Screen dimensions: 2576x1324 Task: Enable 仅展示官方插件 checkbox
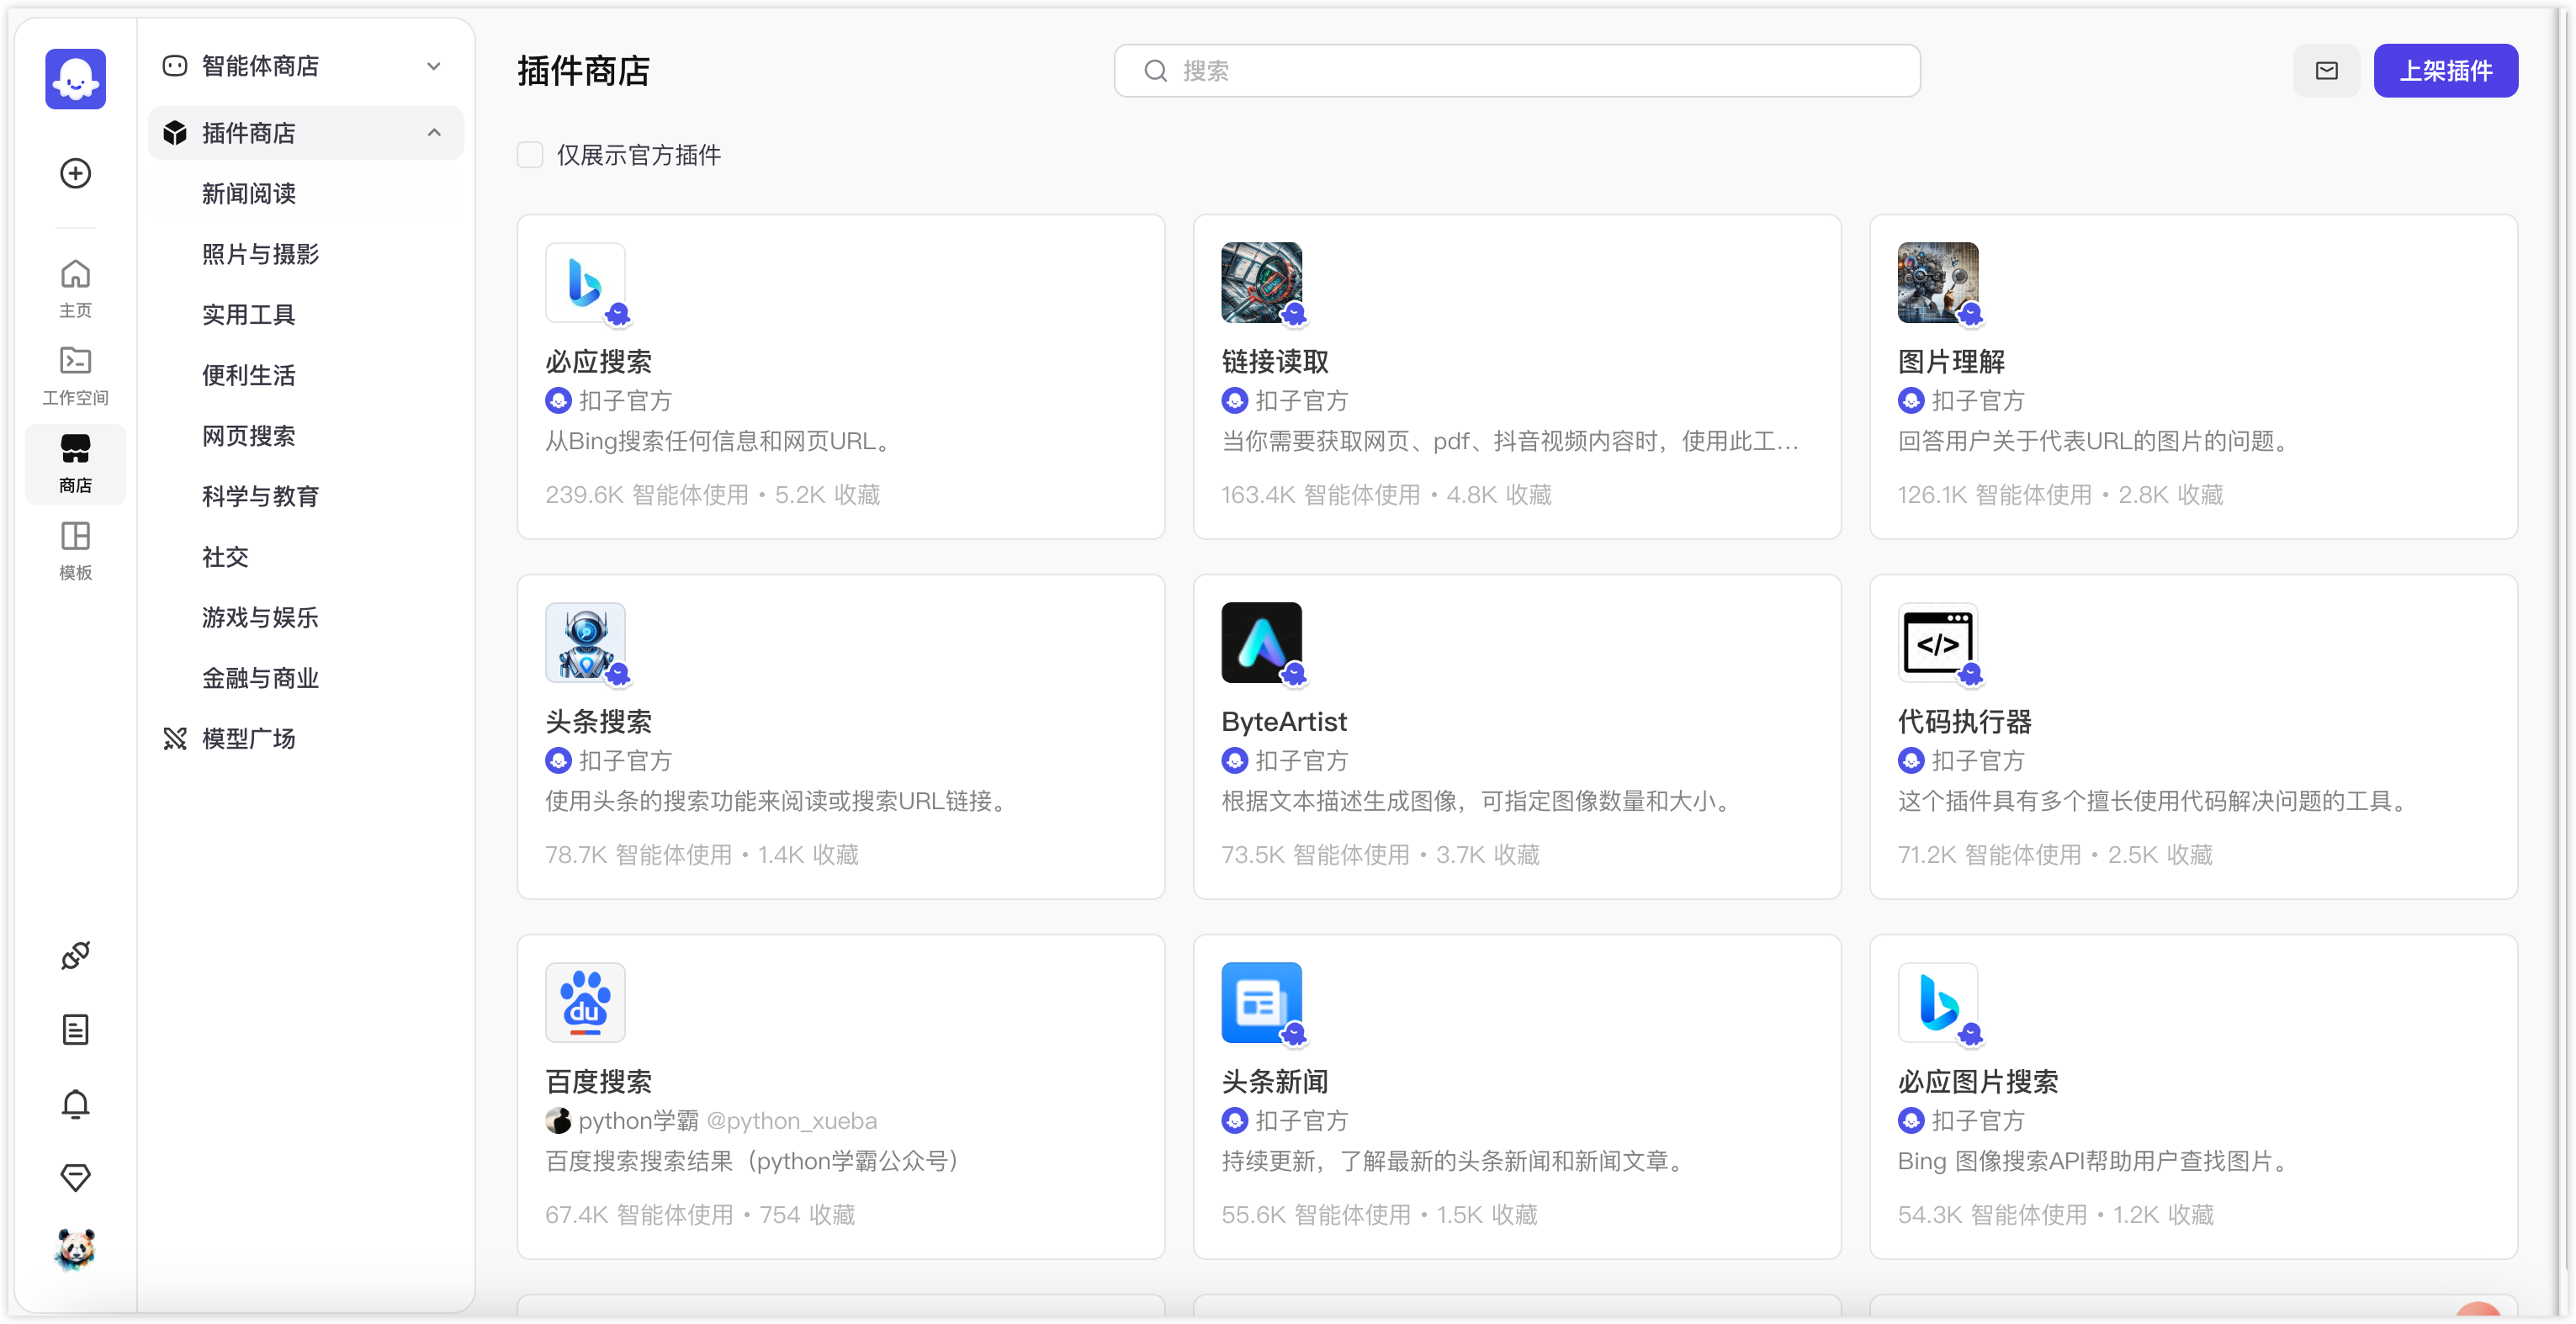[530, 155]
